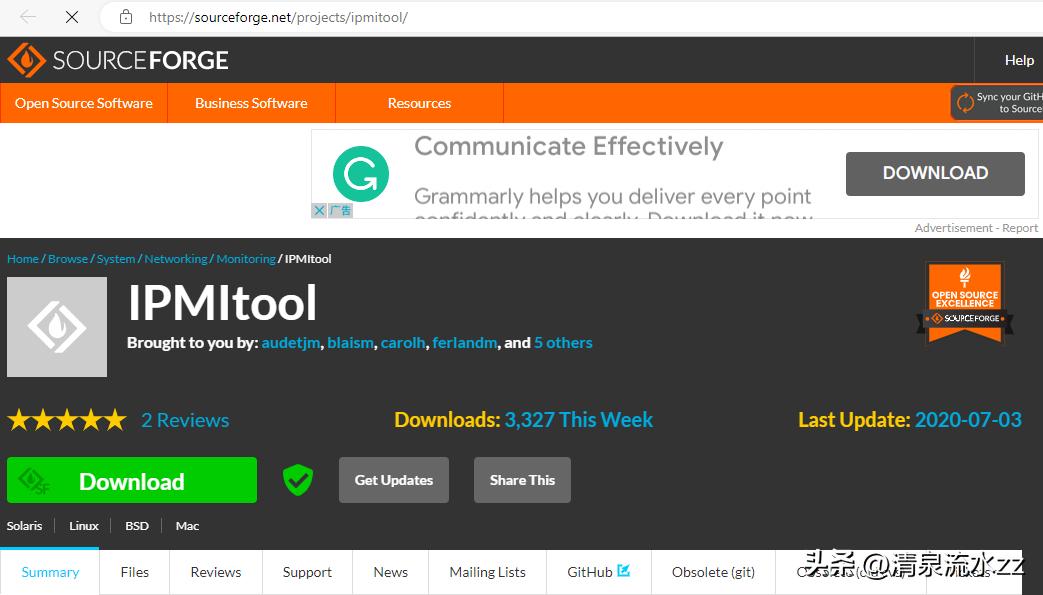The height and width of the screenshot is (595, 1043).
Task: Select the Solaris platform
Action: coord(25,526)
